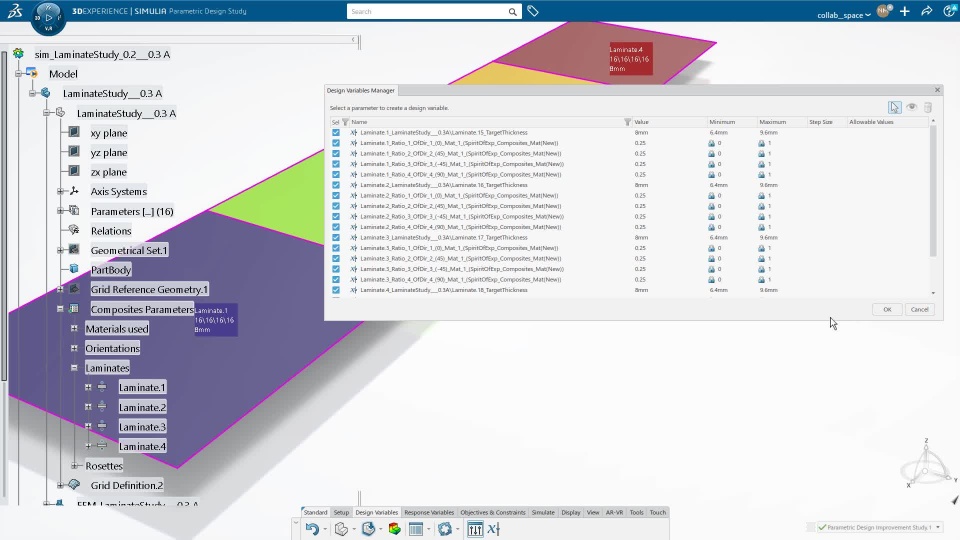Switch to the Objectives & Constraints tab

492,512
